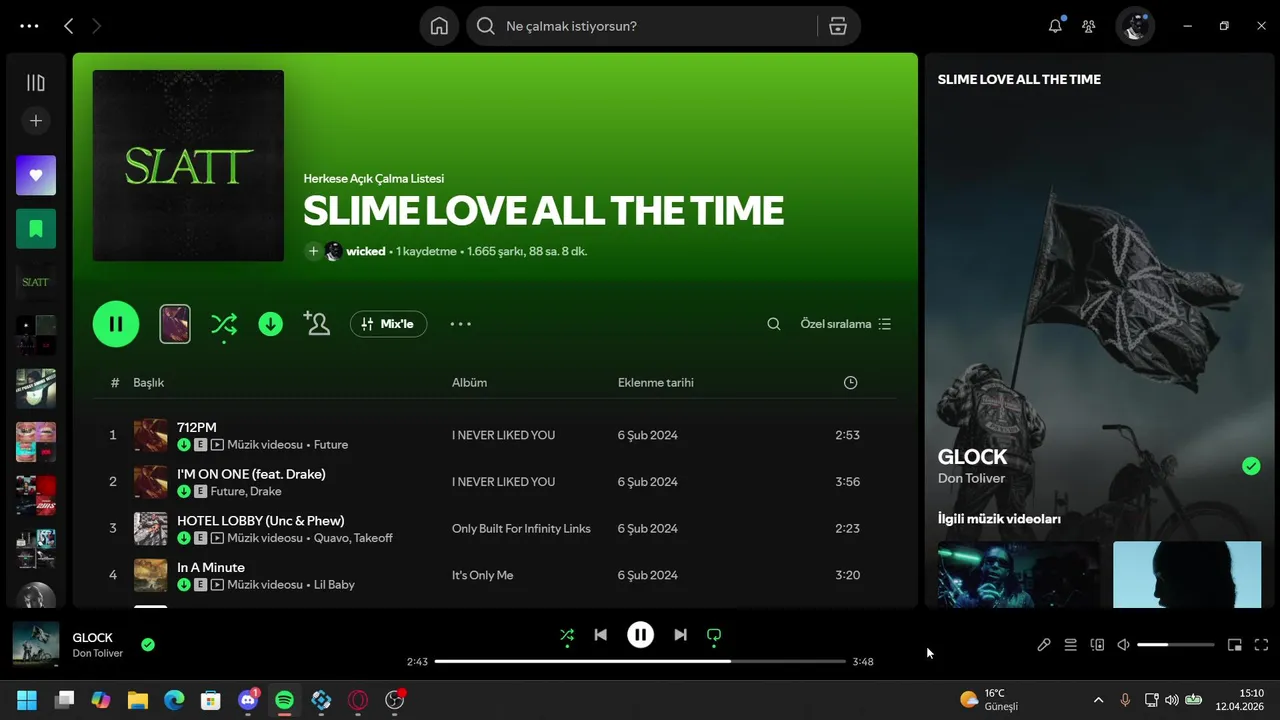This screenshot has height=720, width=1280.
Task: Open the Windows Start menu
Action: coord(27,700)
